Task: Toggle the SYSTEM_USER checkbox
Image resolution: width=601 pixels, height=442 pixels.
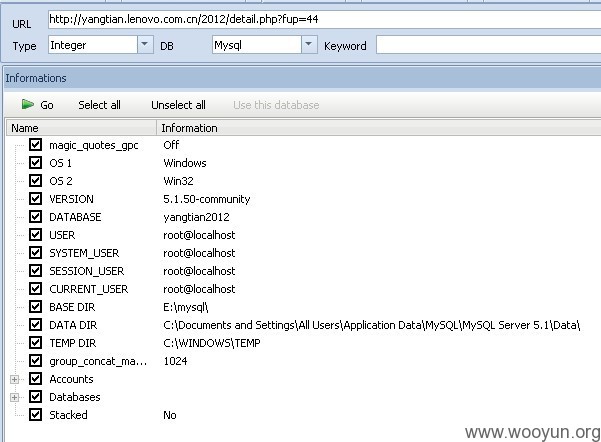Action: 36,253
